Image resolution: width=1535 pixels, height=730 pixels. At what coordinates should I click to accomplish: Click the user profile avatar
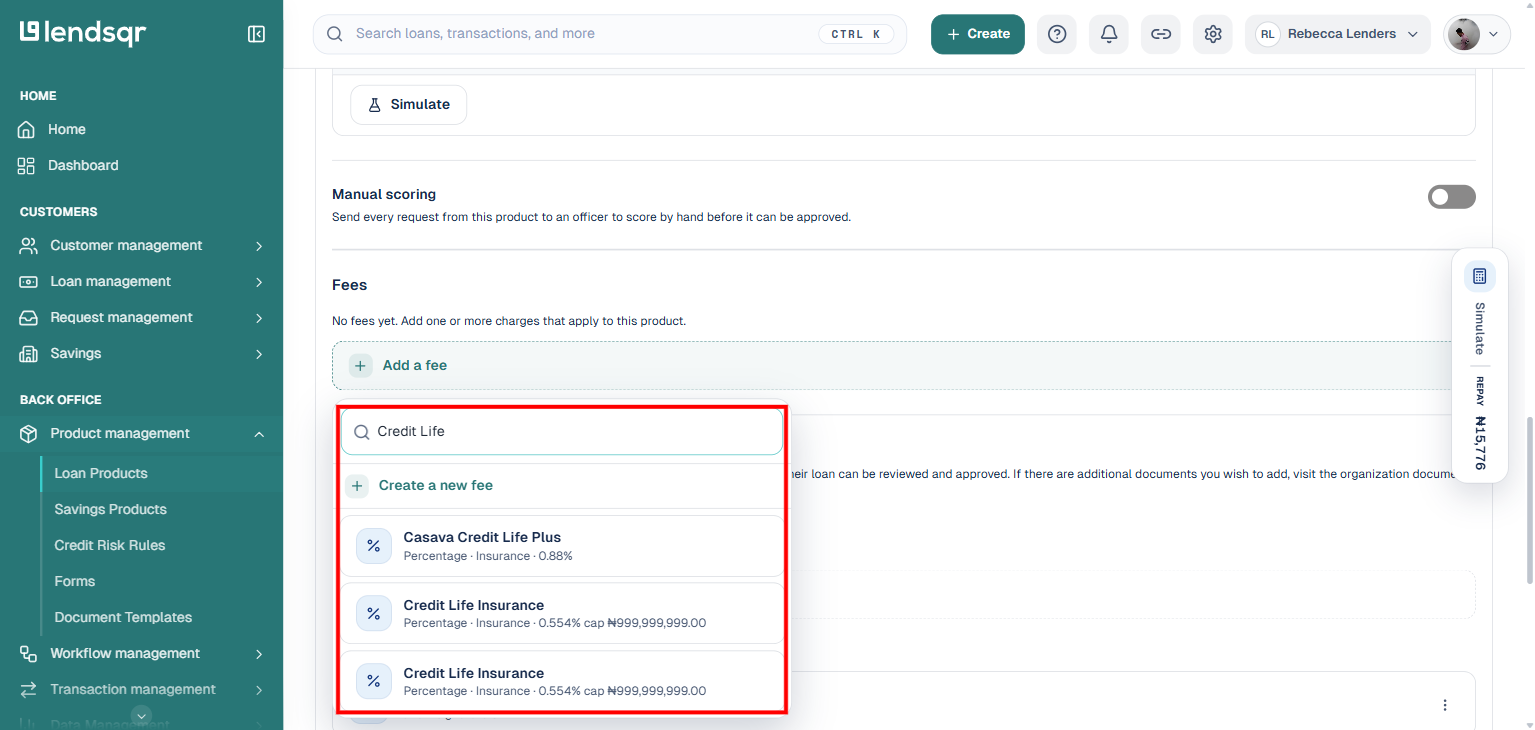coord(1463,34)
